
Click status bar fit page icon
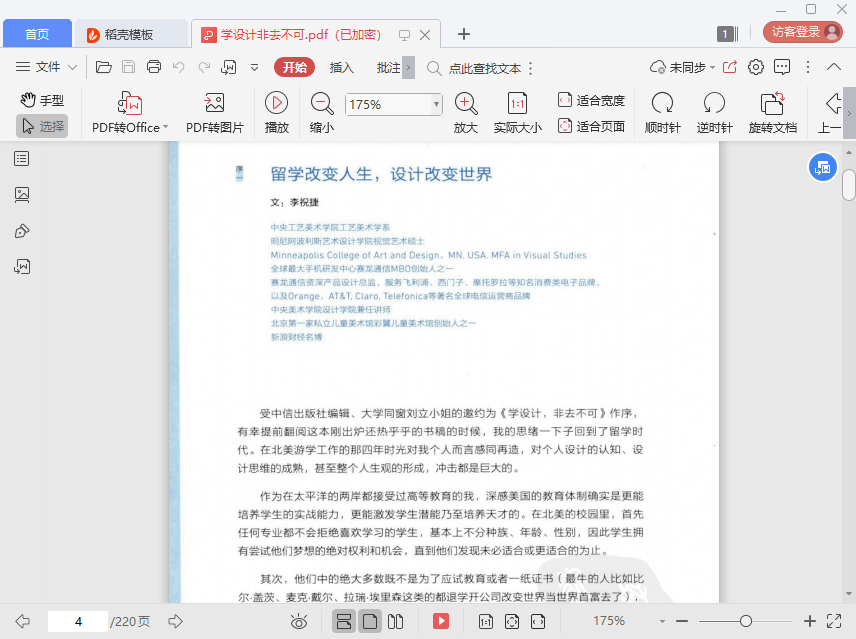coord(512,621)
